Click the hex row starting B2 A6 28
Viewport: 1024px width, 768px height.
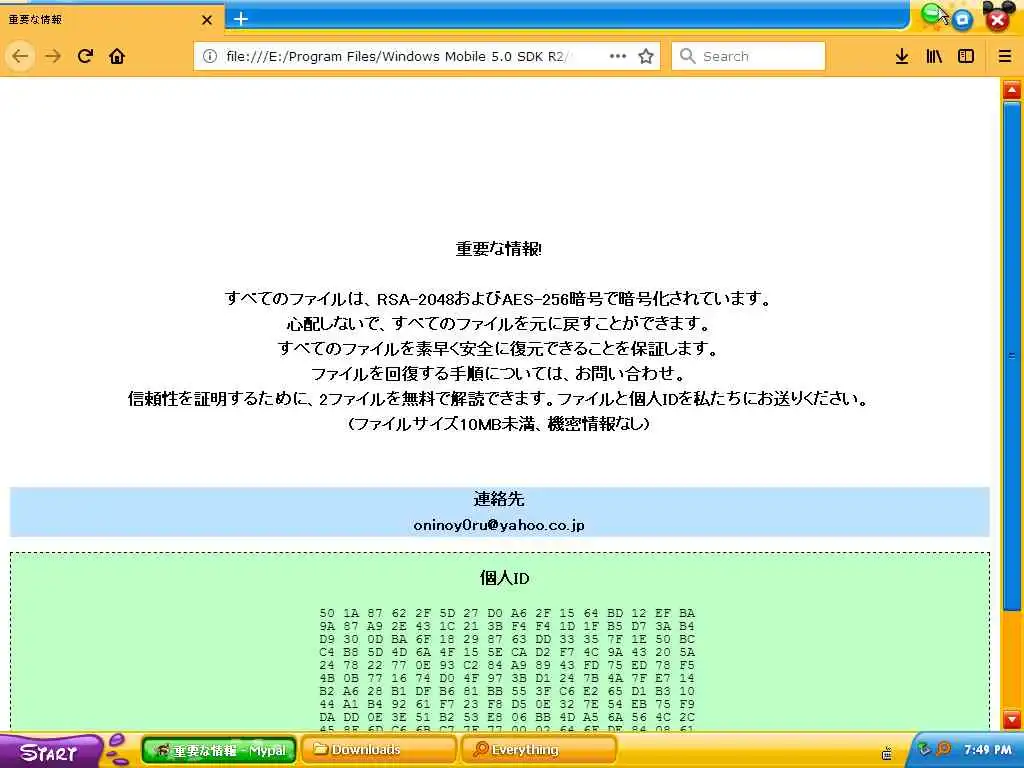[x=507, y=692]
